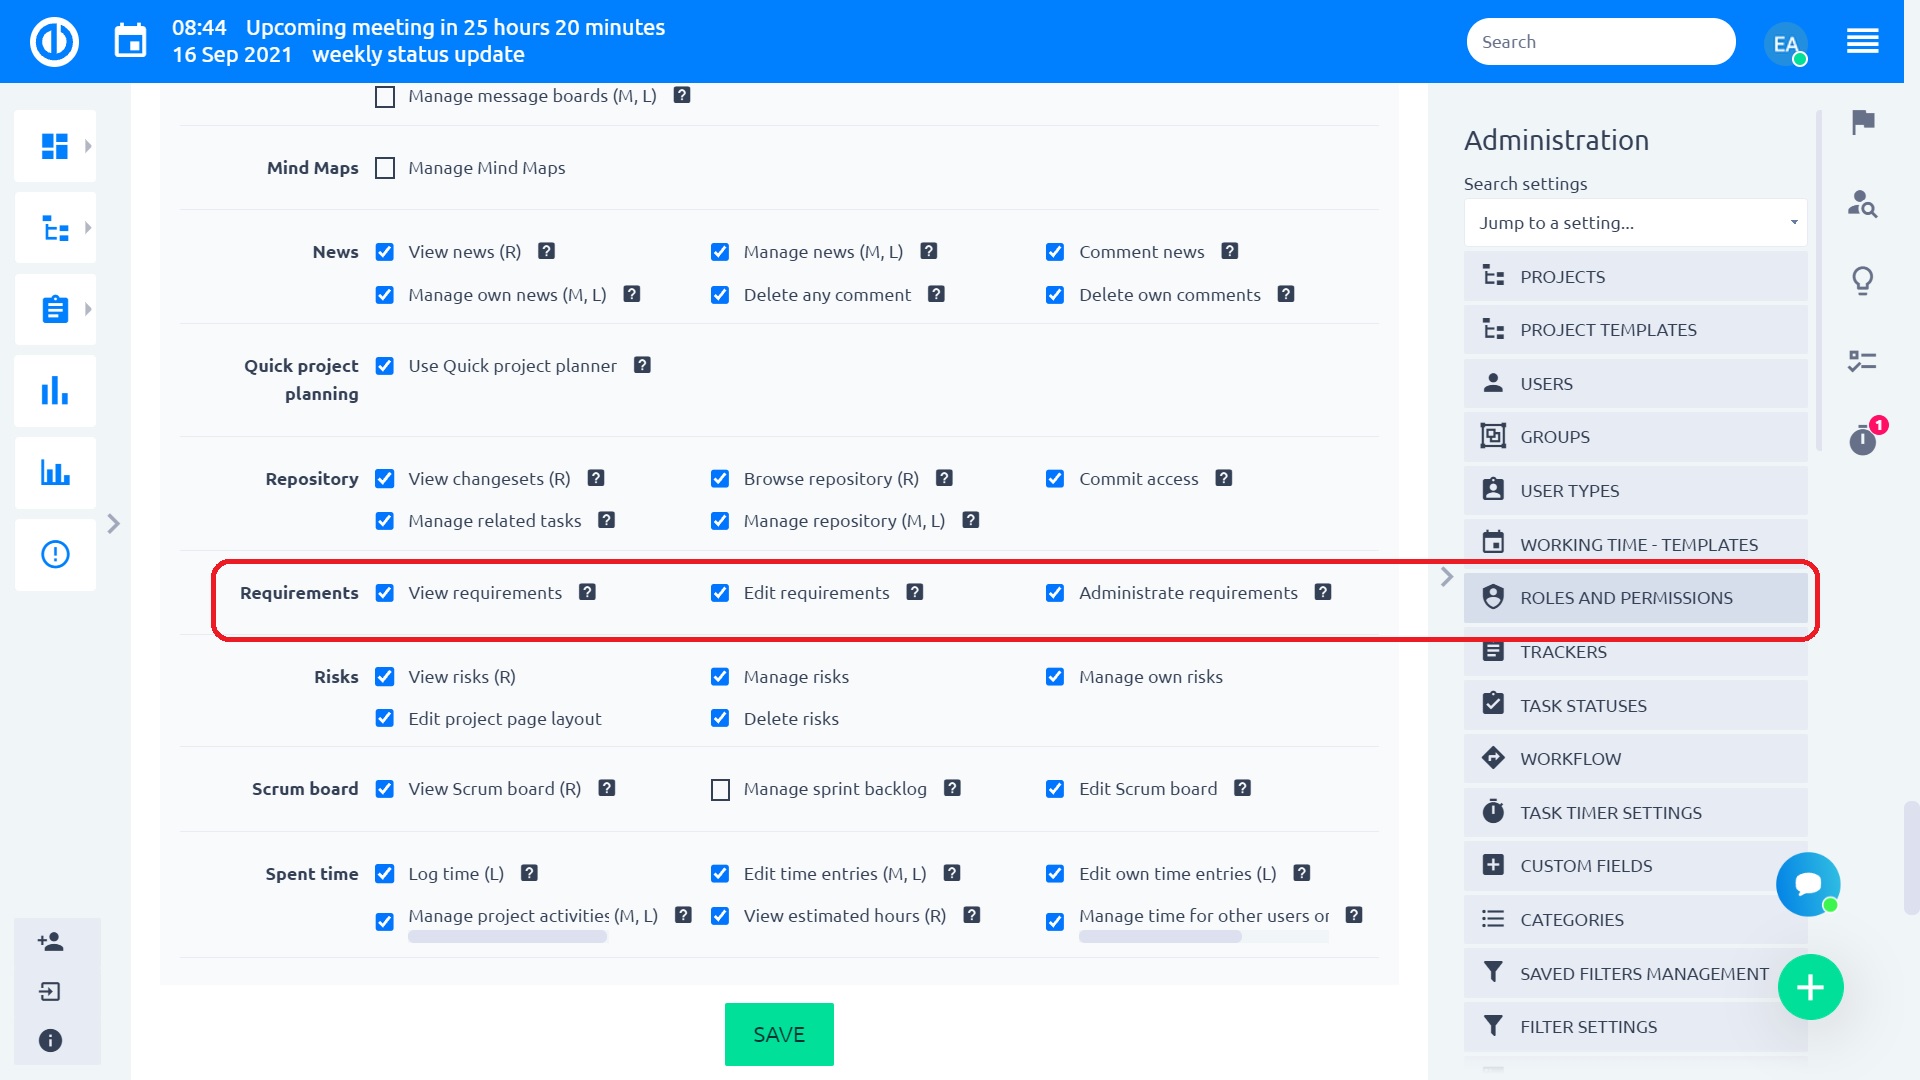Click the calendar icon in top bar
Viewport: 1920px width, 1080px height.
pyautogui.click(x=130, y=41)
